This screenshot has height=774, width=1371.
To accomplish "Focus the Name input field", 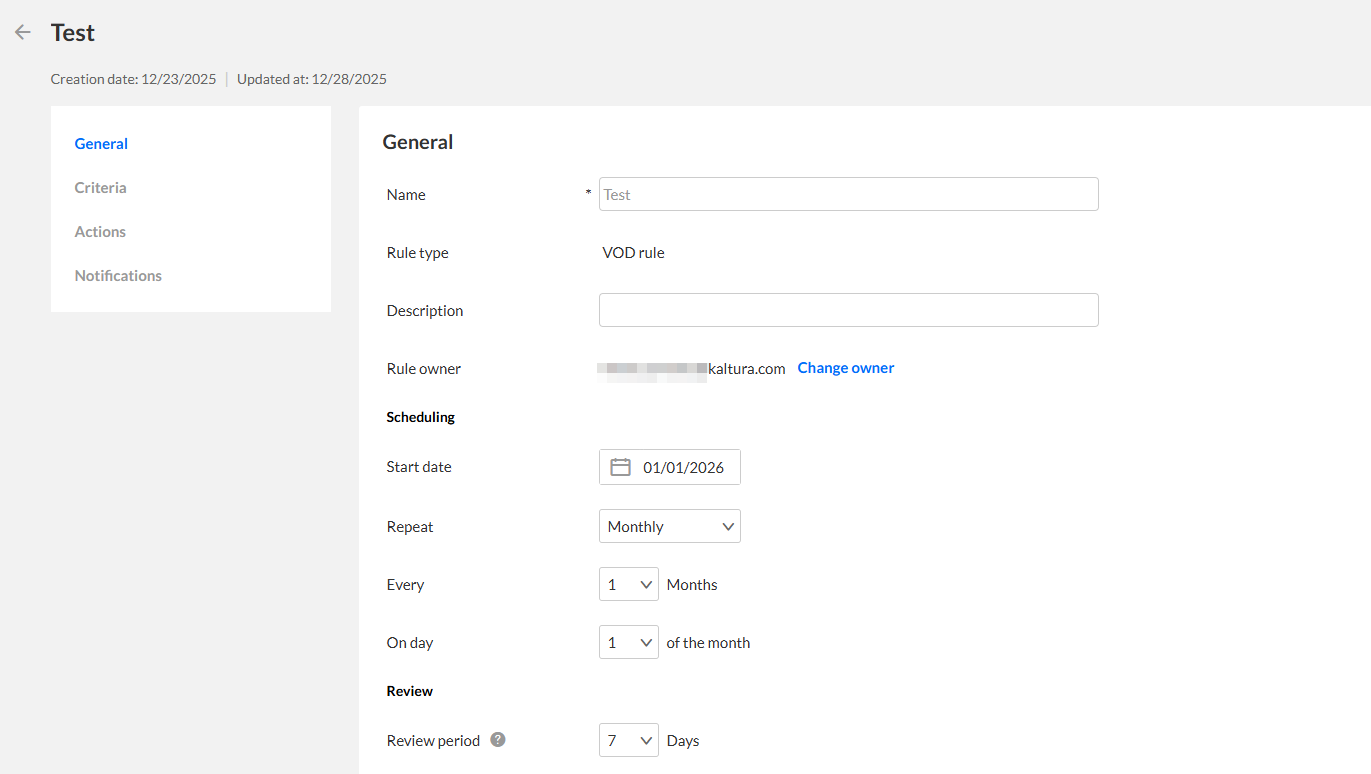I will 848,194.
